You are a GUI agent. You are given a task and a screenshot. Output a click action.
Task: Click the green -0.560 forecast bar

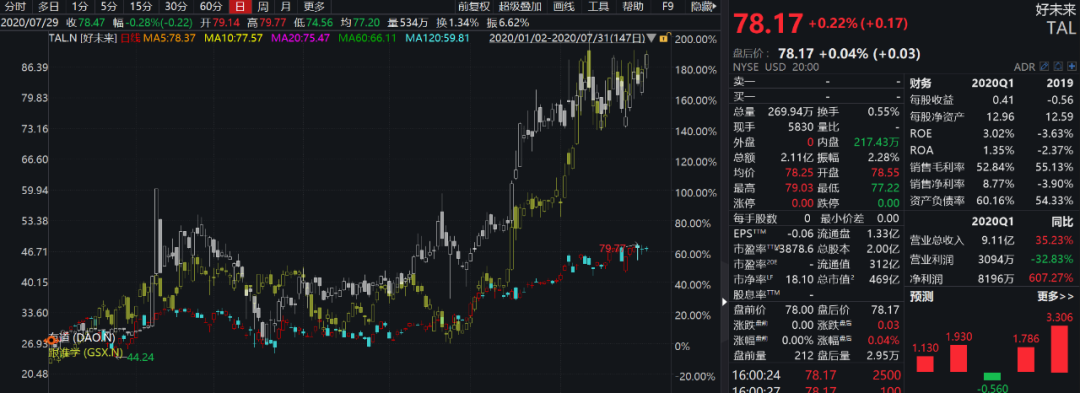click(x=993, y=376)
